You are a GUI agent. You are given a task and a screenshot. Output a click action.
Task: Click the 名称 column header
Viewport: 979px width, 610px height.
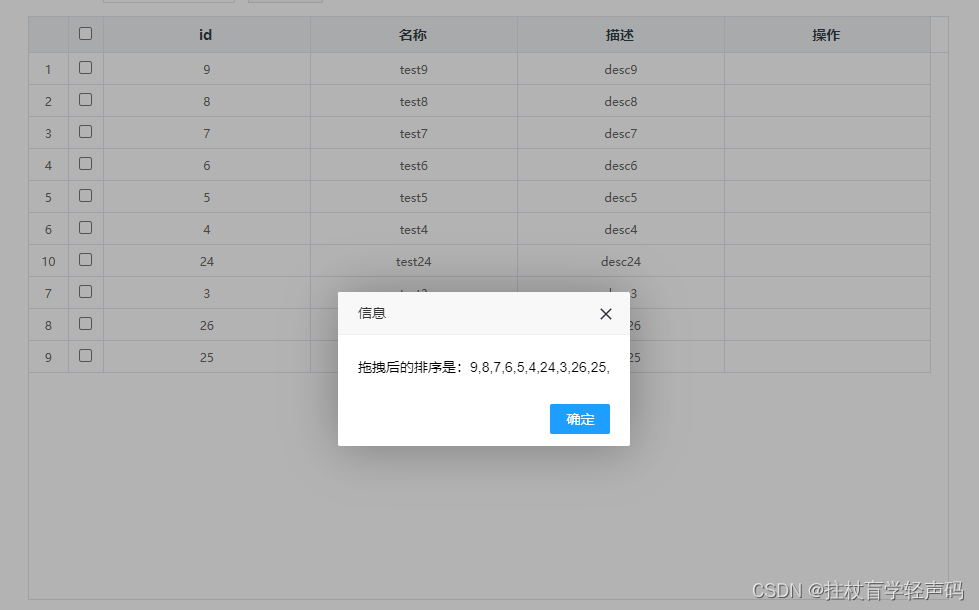click(413, 34)
